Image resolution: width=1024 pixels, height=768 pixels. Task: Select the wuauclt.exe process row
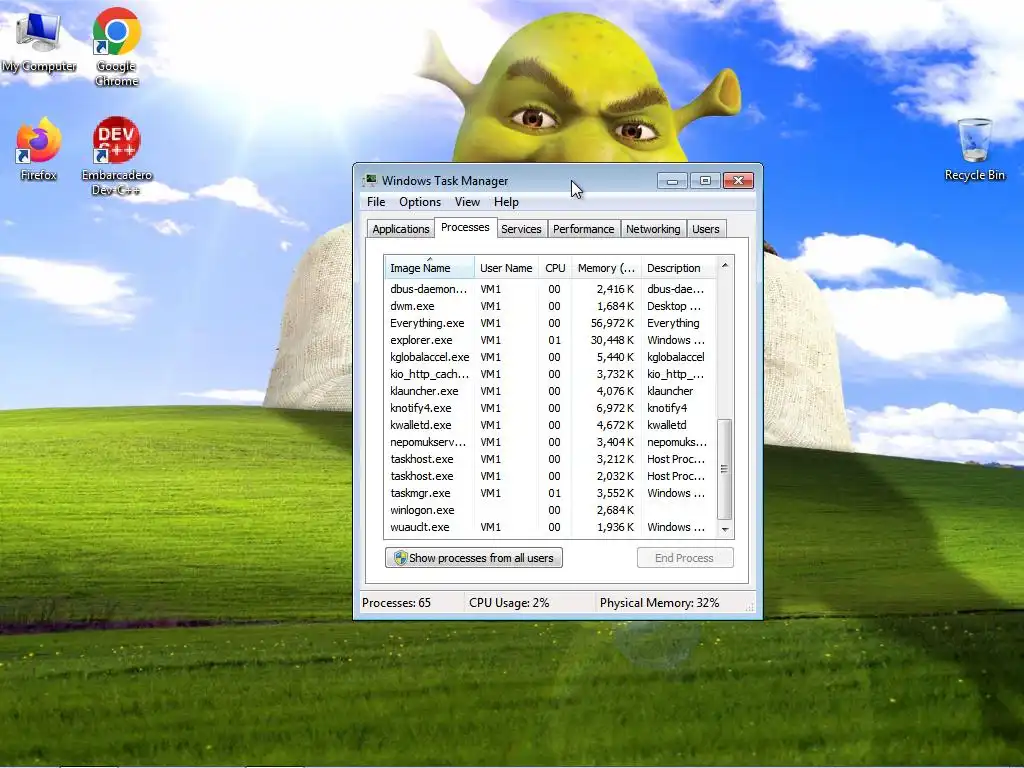(550, 526)
